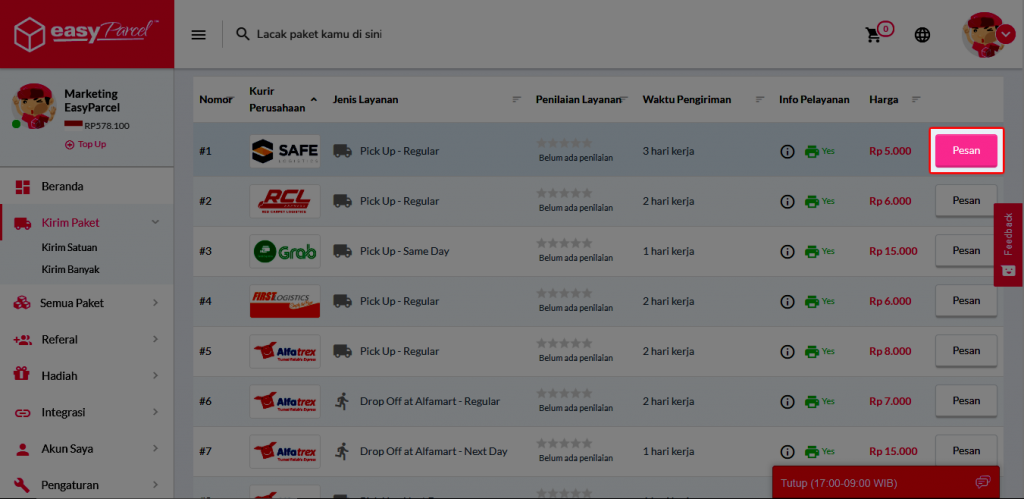Click printer icon in Grab row
Viewport: 1024px width, 499px height.
[x=812, y=251]
